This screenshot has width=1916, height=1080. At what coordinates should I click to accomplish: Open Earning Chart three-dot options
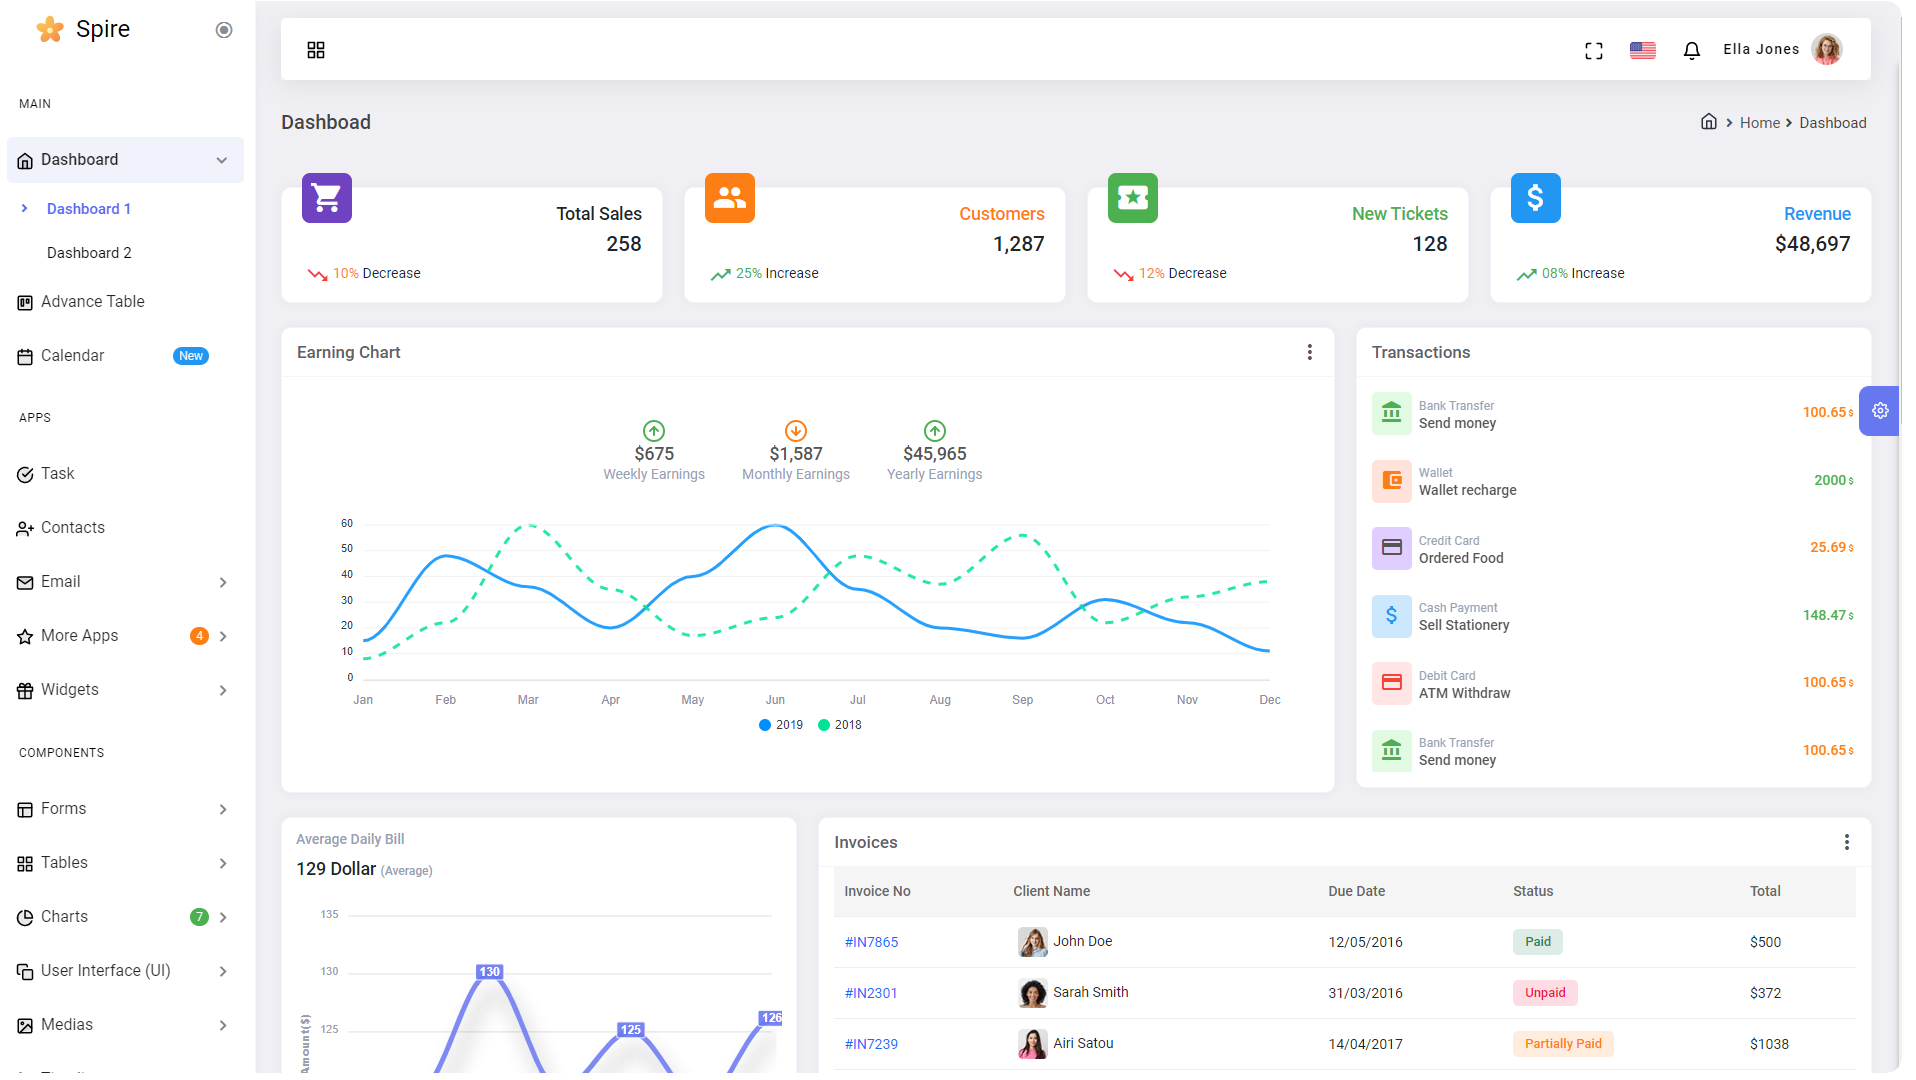1309,352
